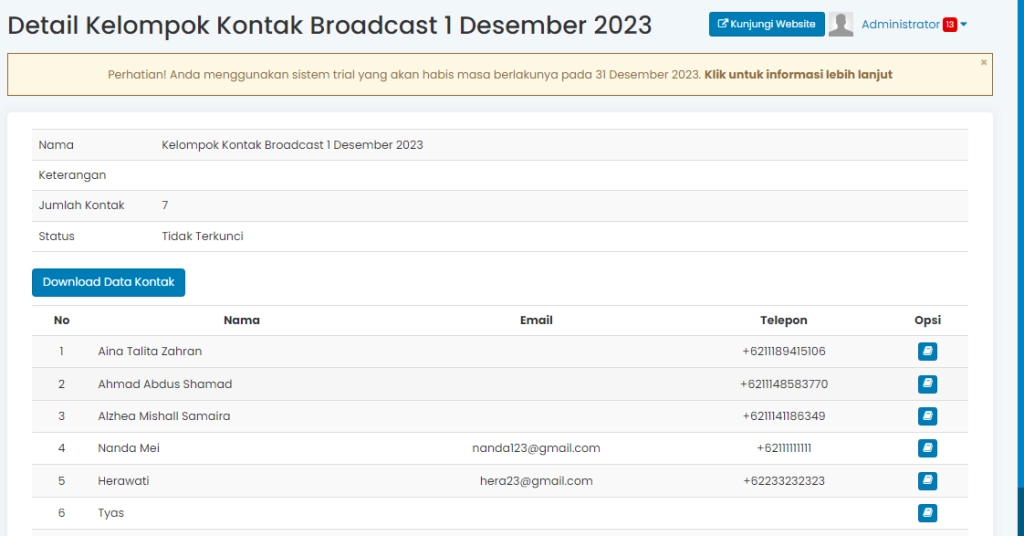Click the Email column header
The height and width of the screenshot is (536, 1024).
pyautogui.click(x=536, y=320)
